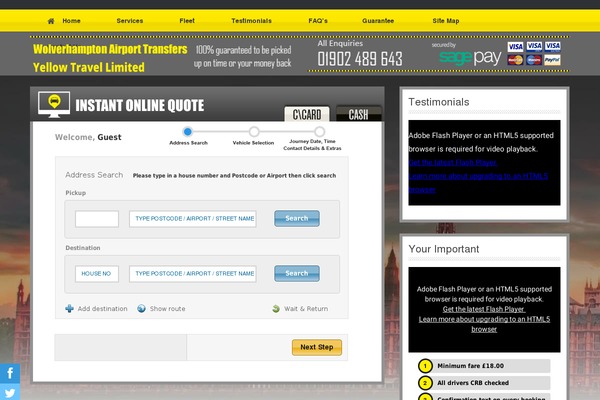Click the Pickup postcode / airport field

coord(193,218)
